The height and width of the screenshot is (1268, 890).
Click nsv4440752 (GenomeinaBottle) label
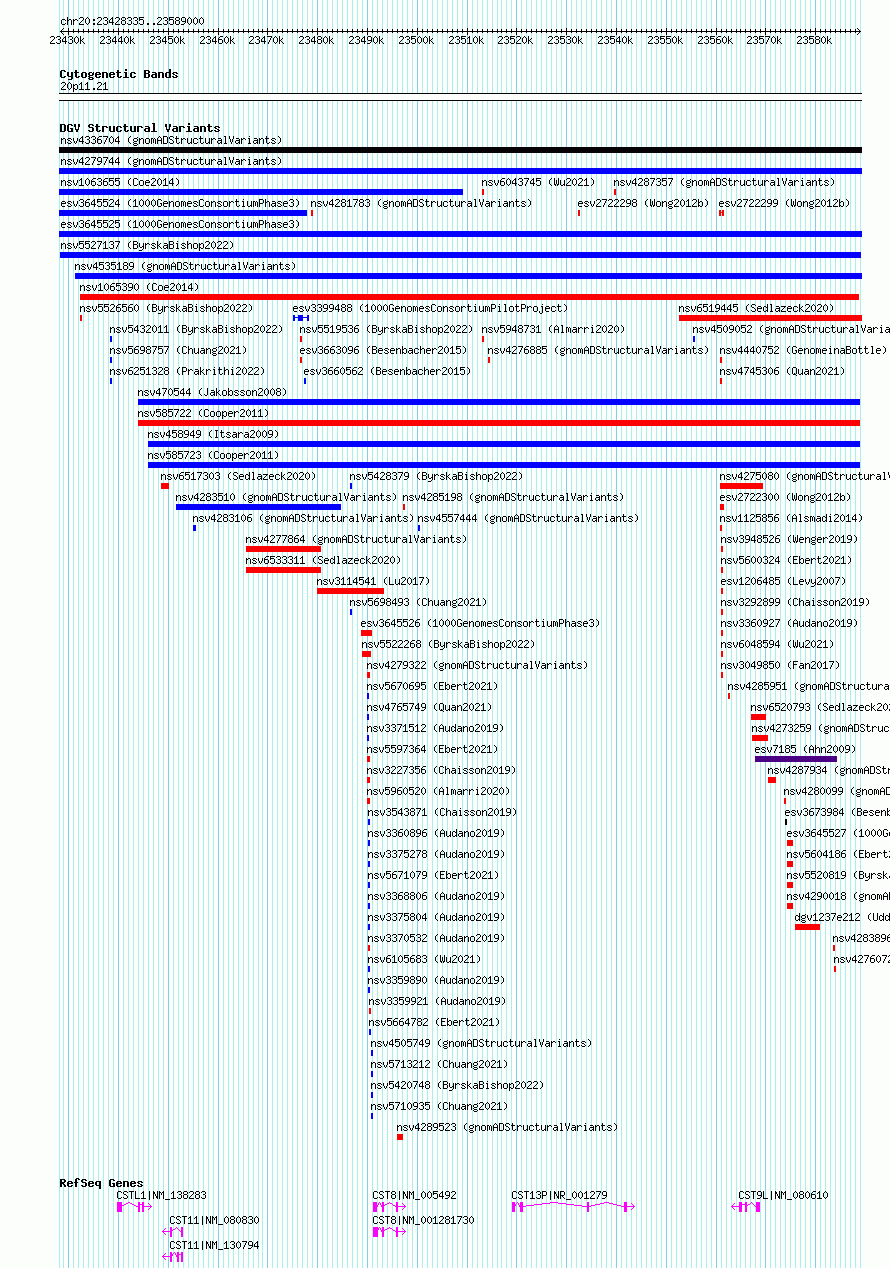(803, 350)
